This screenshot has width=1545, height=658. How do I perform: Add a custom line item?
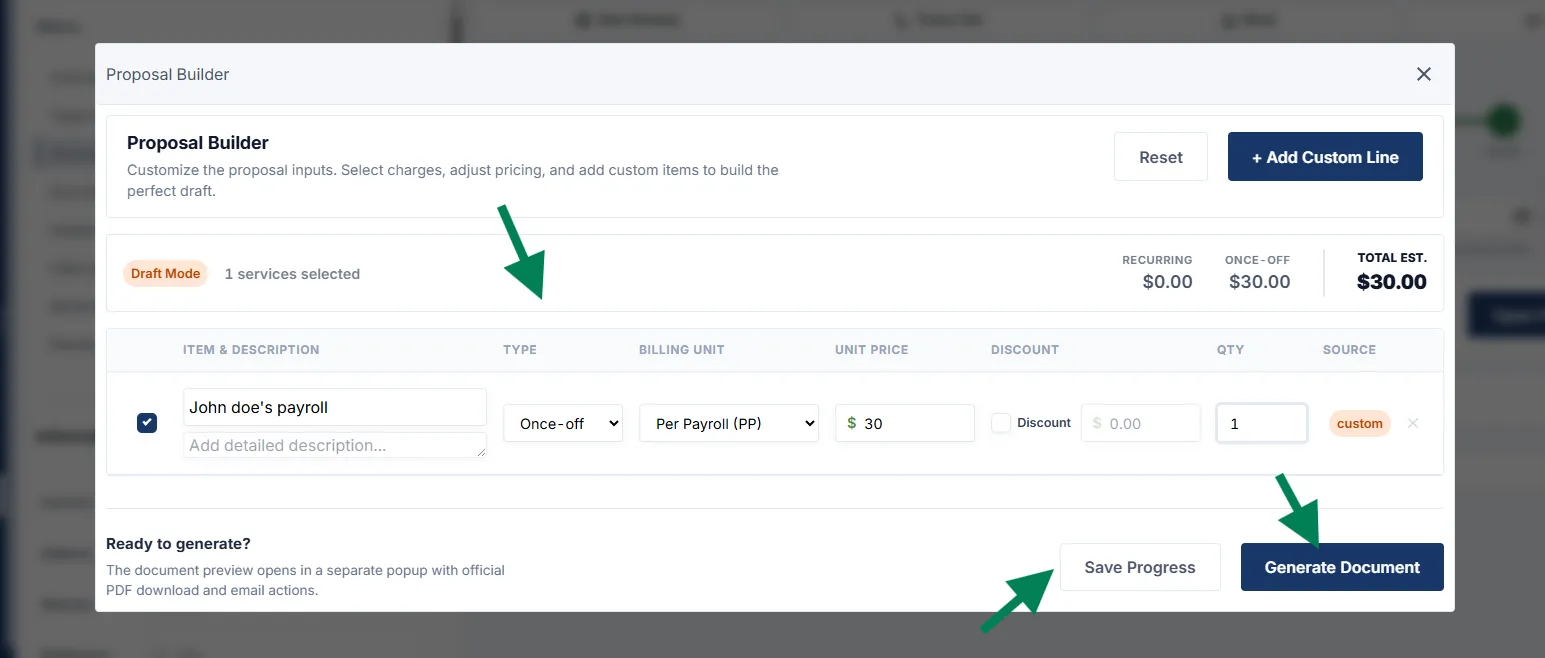tap(1325, 157)
